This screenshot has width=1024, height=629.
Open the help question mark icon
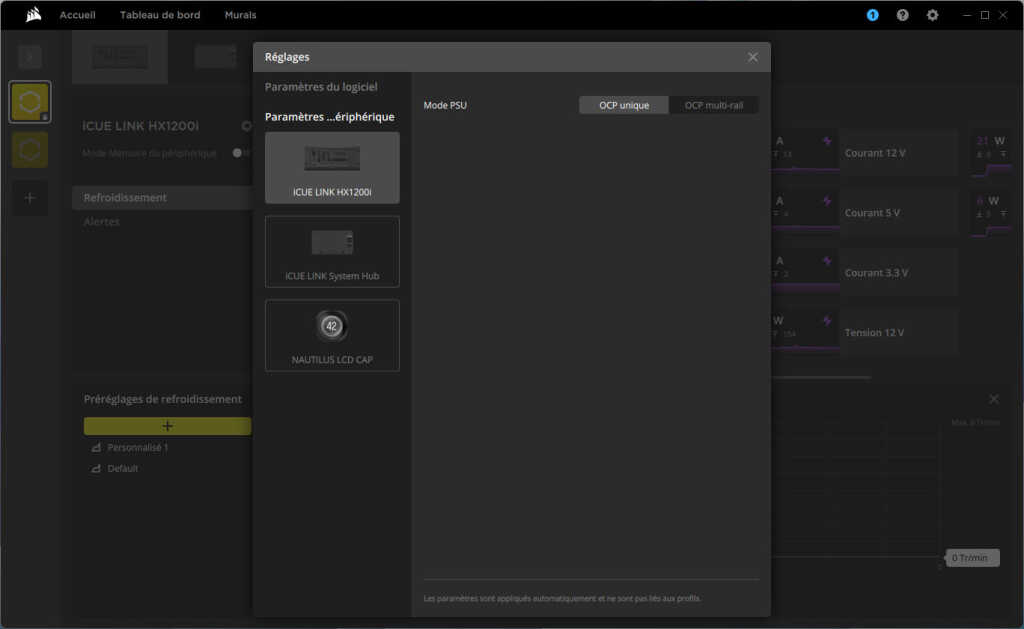pyautogui.click(x=902, y=15)
